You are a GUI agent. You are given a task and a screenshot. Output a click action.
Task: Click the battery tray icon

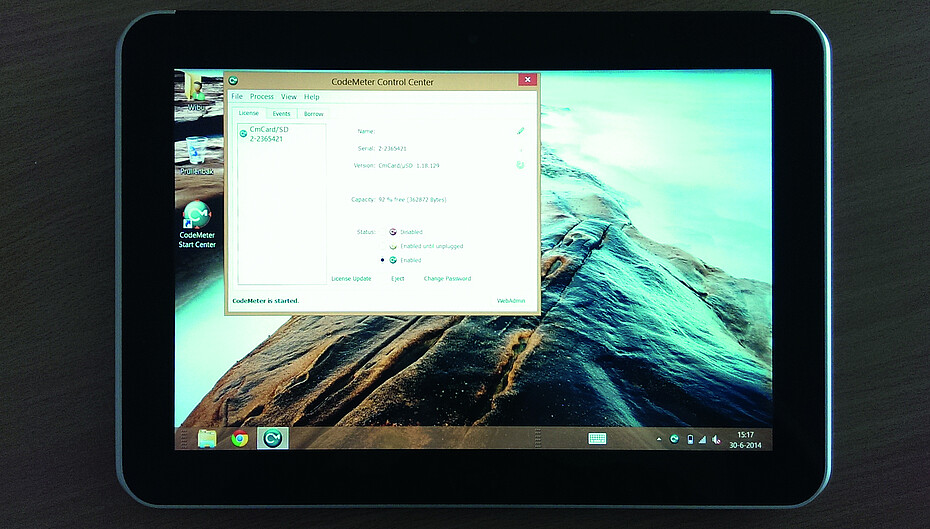[x=690, y=439]
